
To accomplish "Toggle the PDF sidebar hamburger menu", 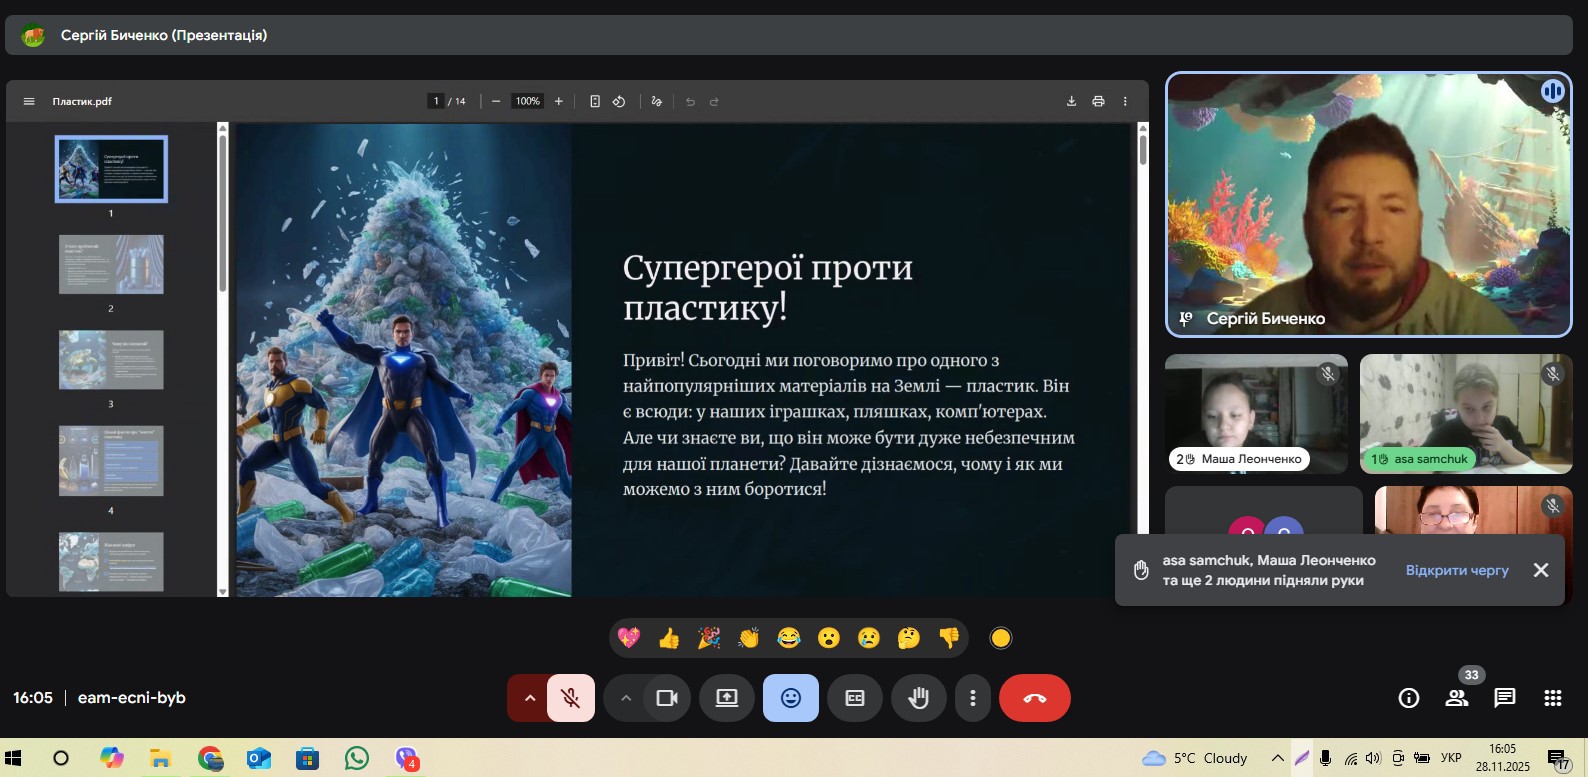I will pyautogui.click(x=29, y=101).
